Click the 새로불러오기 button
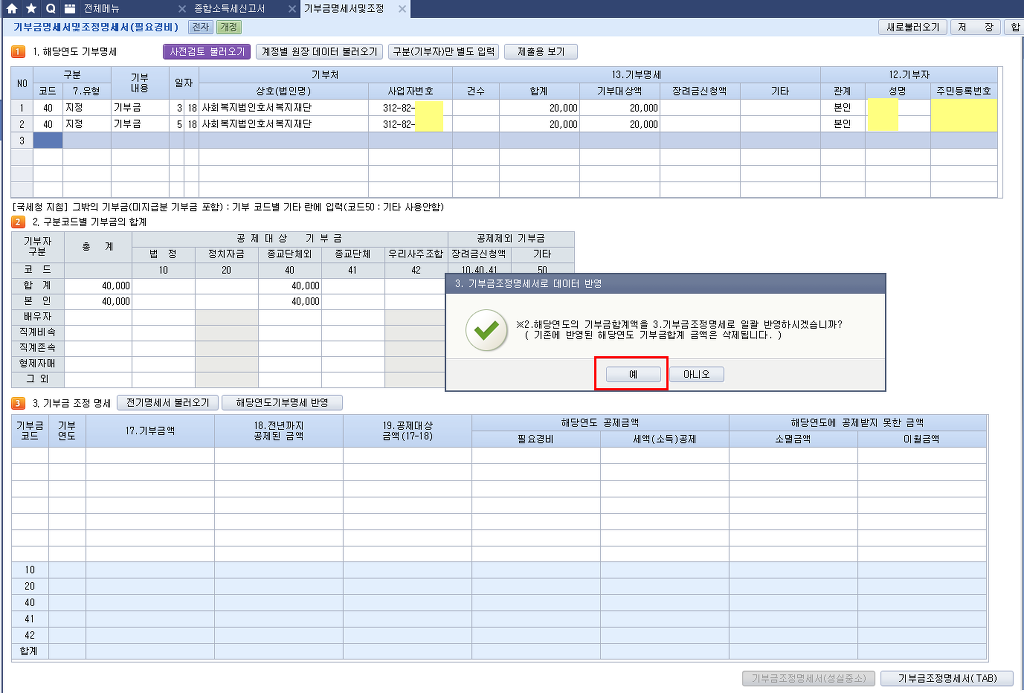Viewport: 1024px width, 693px height. pos(911,27)
